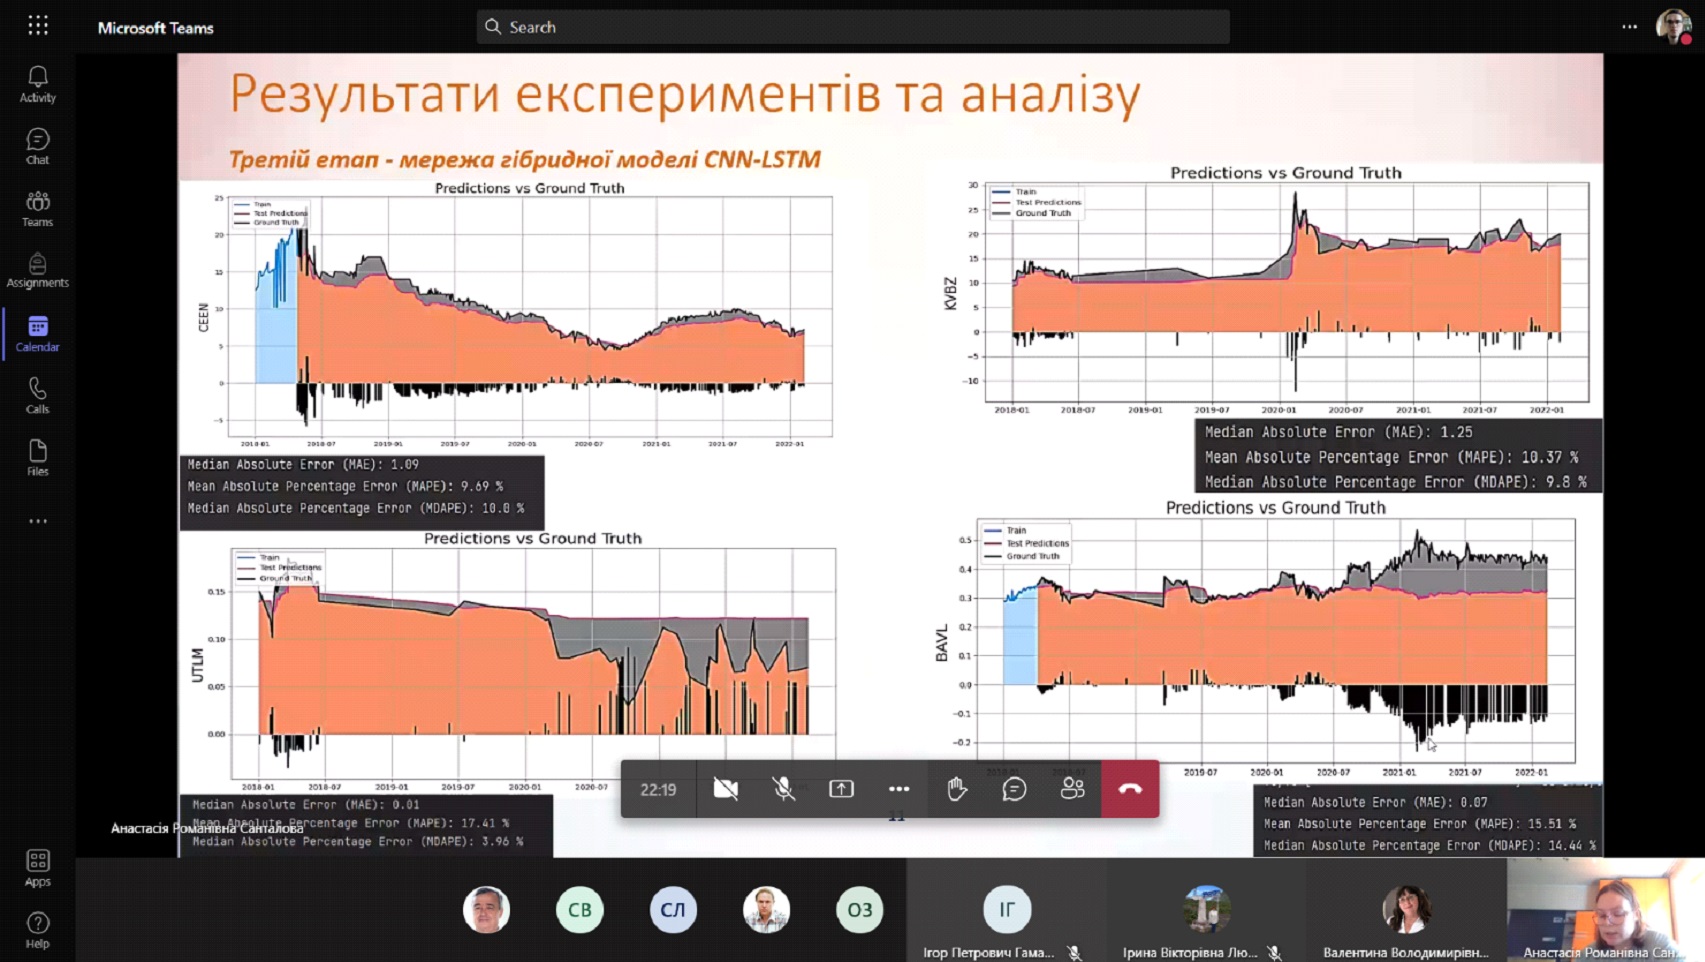Open Help in the sidebar
This screenshot has height=962, width=1705.
click(38, 930)
